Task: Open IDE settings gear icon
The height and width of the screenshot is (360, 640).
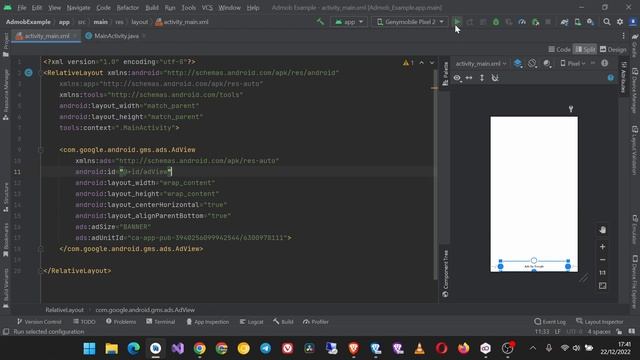Action: [x=620, y=22]
